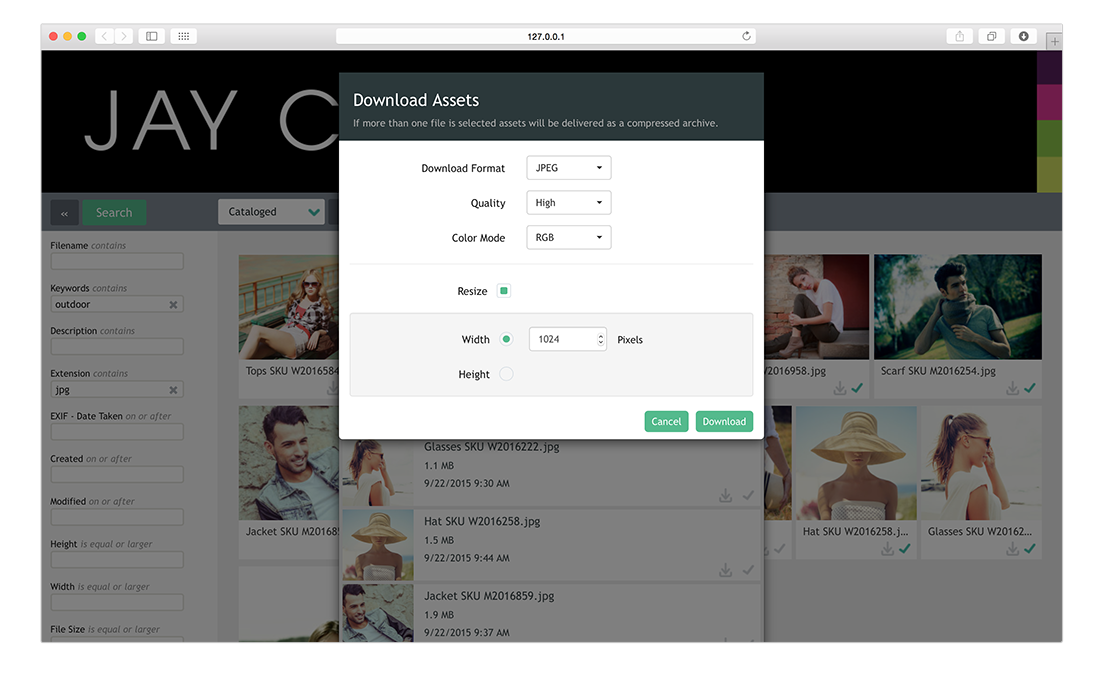Open the Tops SKU W2016584 thumbnail
The width and height of the screenshot is (1103, 700).
289,307
